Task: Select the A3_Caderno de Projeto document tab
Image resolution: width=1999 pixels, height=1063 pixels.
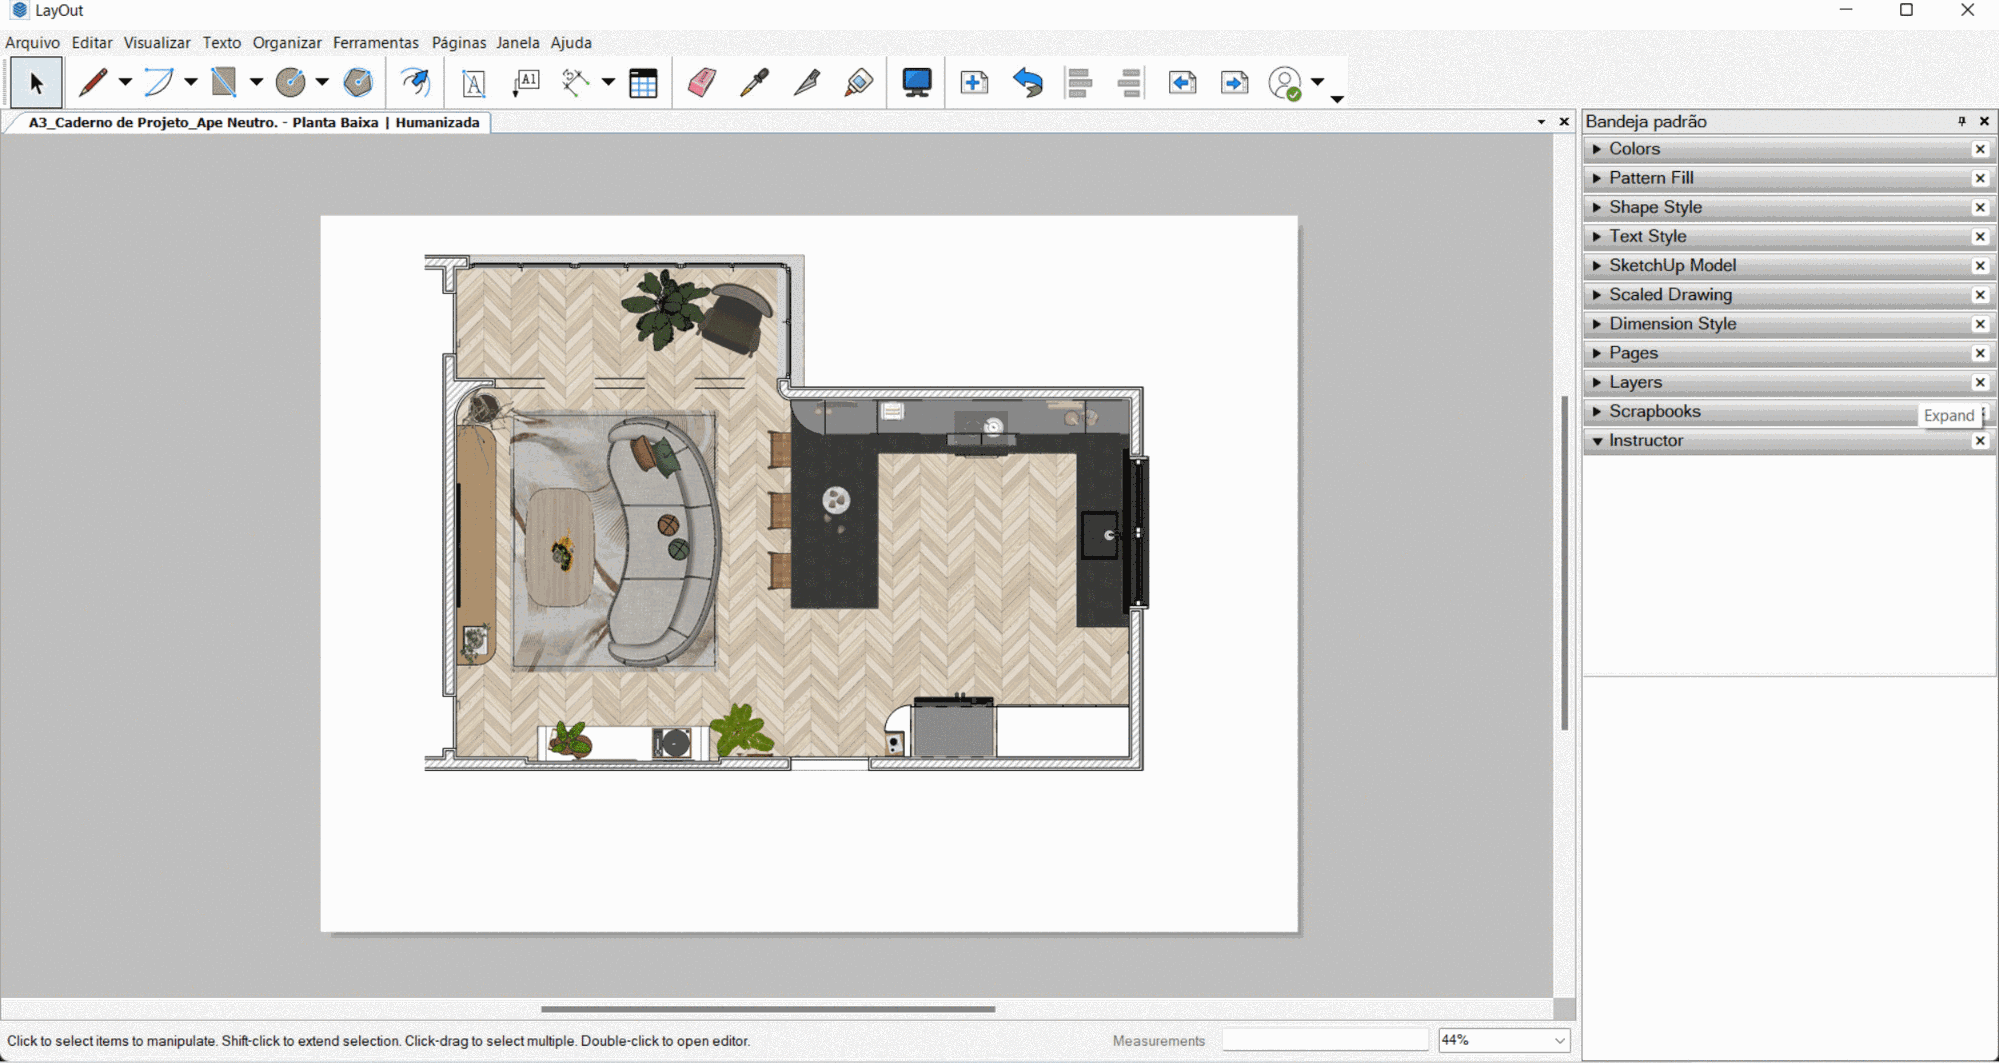Action: click(254, 122)
